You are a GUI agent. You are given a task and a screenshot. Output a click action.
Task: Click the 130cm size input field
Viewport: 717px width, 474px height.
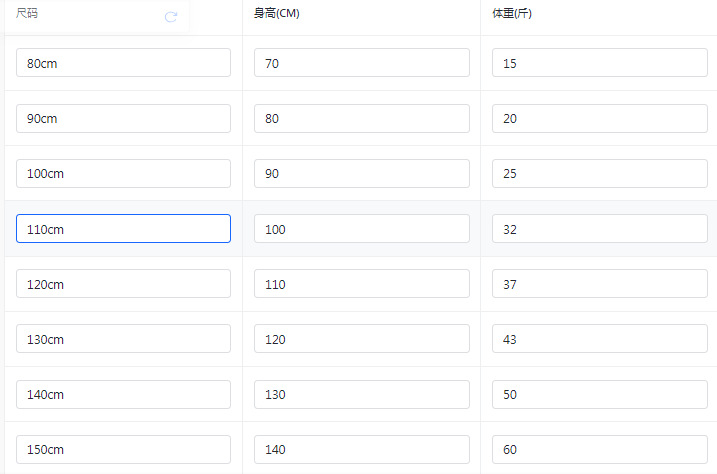[x=123, y=339]
